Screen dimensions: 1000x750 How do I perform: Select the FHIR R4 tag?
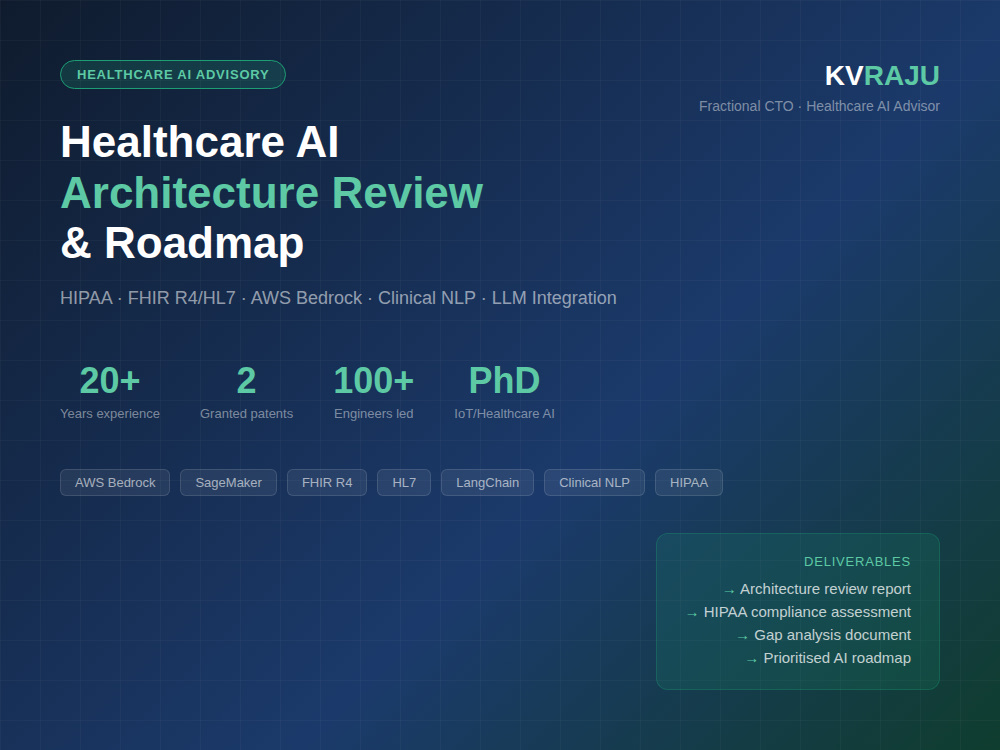[327, 483]
